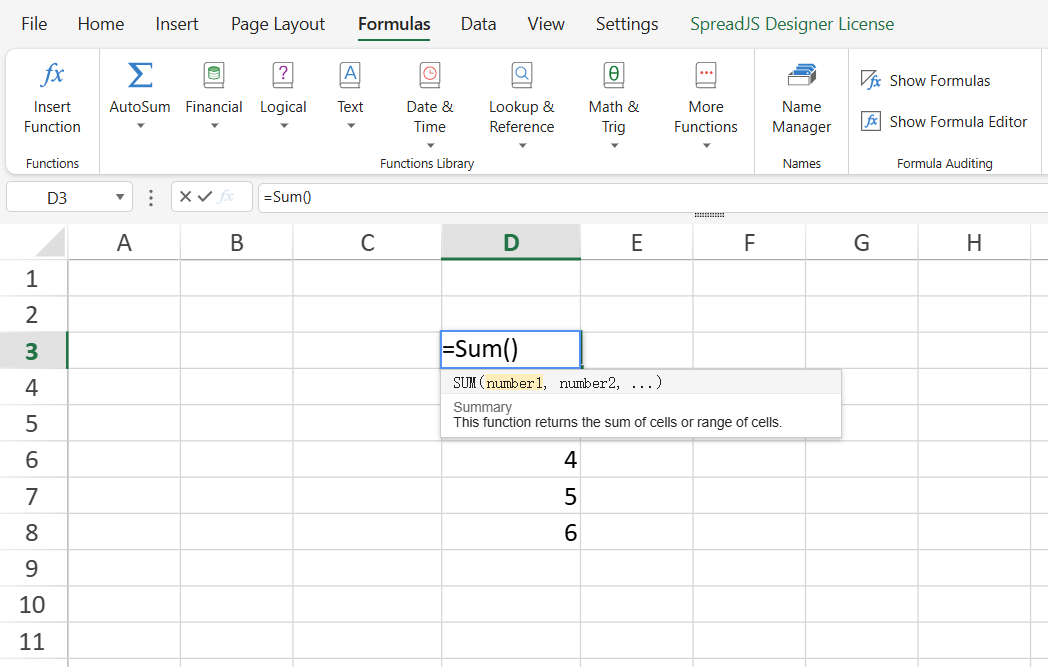Image resolution: width=1048 pixels, height=667 pixels.
Task: Open the three-dot menu next to the name box
Action: tap(151, 197)
